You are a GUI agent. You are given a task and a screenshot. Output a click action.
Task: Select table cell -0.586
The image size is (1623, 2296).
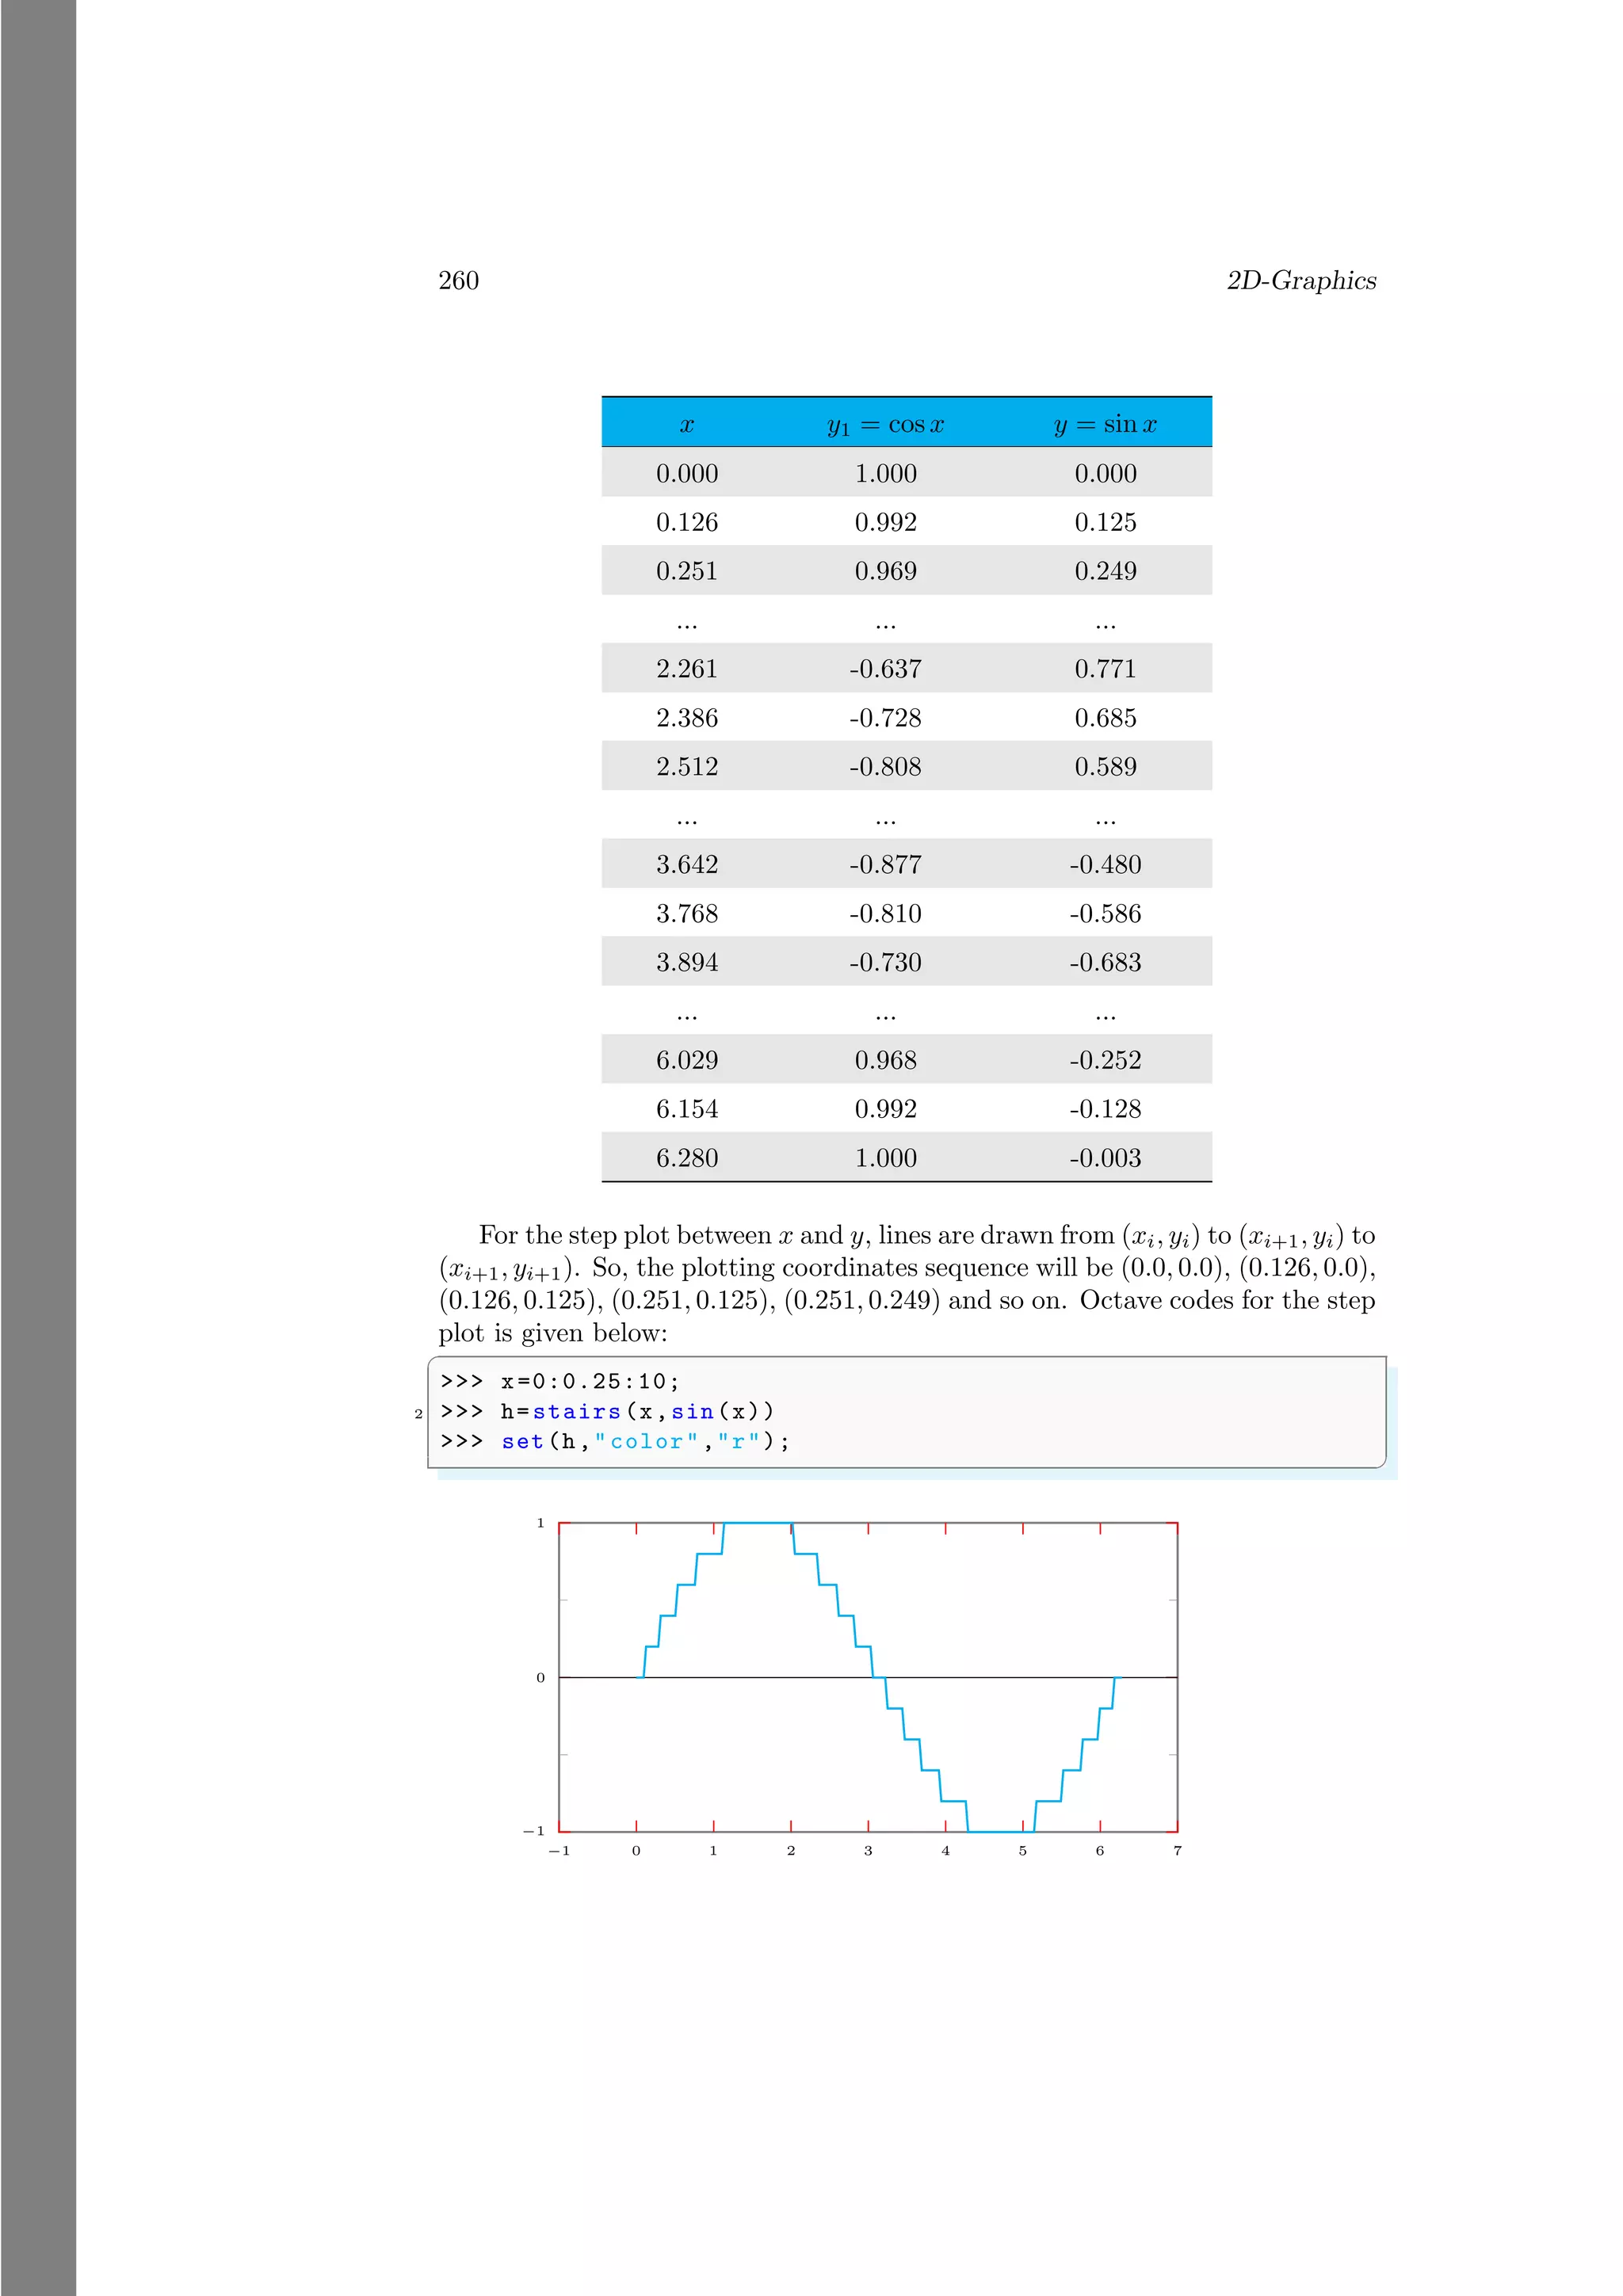pos(1105,914)
